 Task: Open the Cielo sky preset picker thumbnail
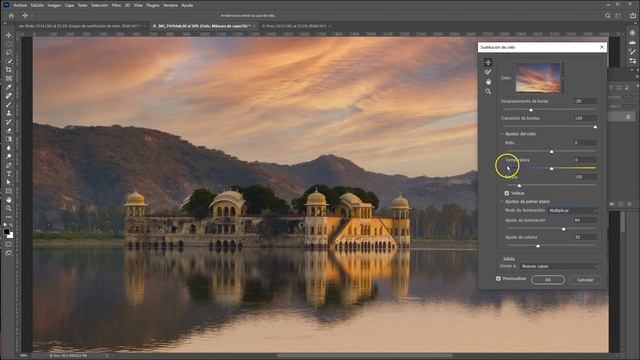click(x=538, y=78)
